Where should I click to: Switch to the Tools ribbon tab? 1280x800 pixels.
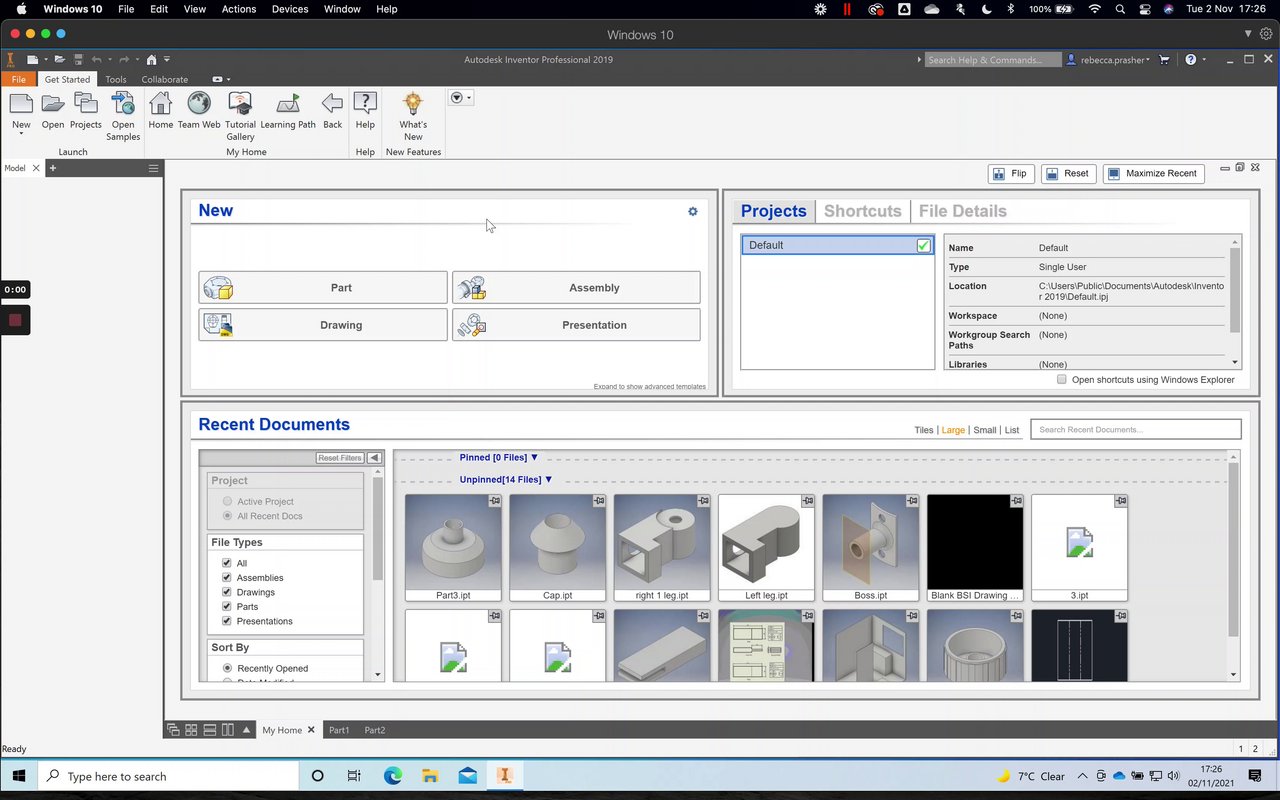coord(116,80)
